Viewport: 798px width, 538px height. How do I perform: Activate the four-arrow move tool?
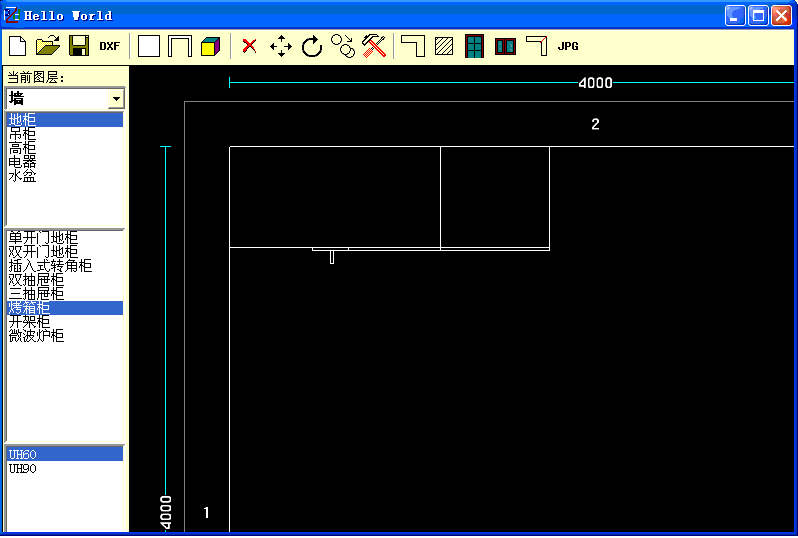click(x=281, y=46)
